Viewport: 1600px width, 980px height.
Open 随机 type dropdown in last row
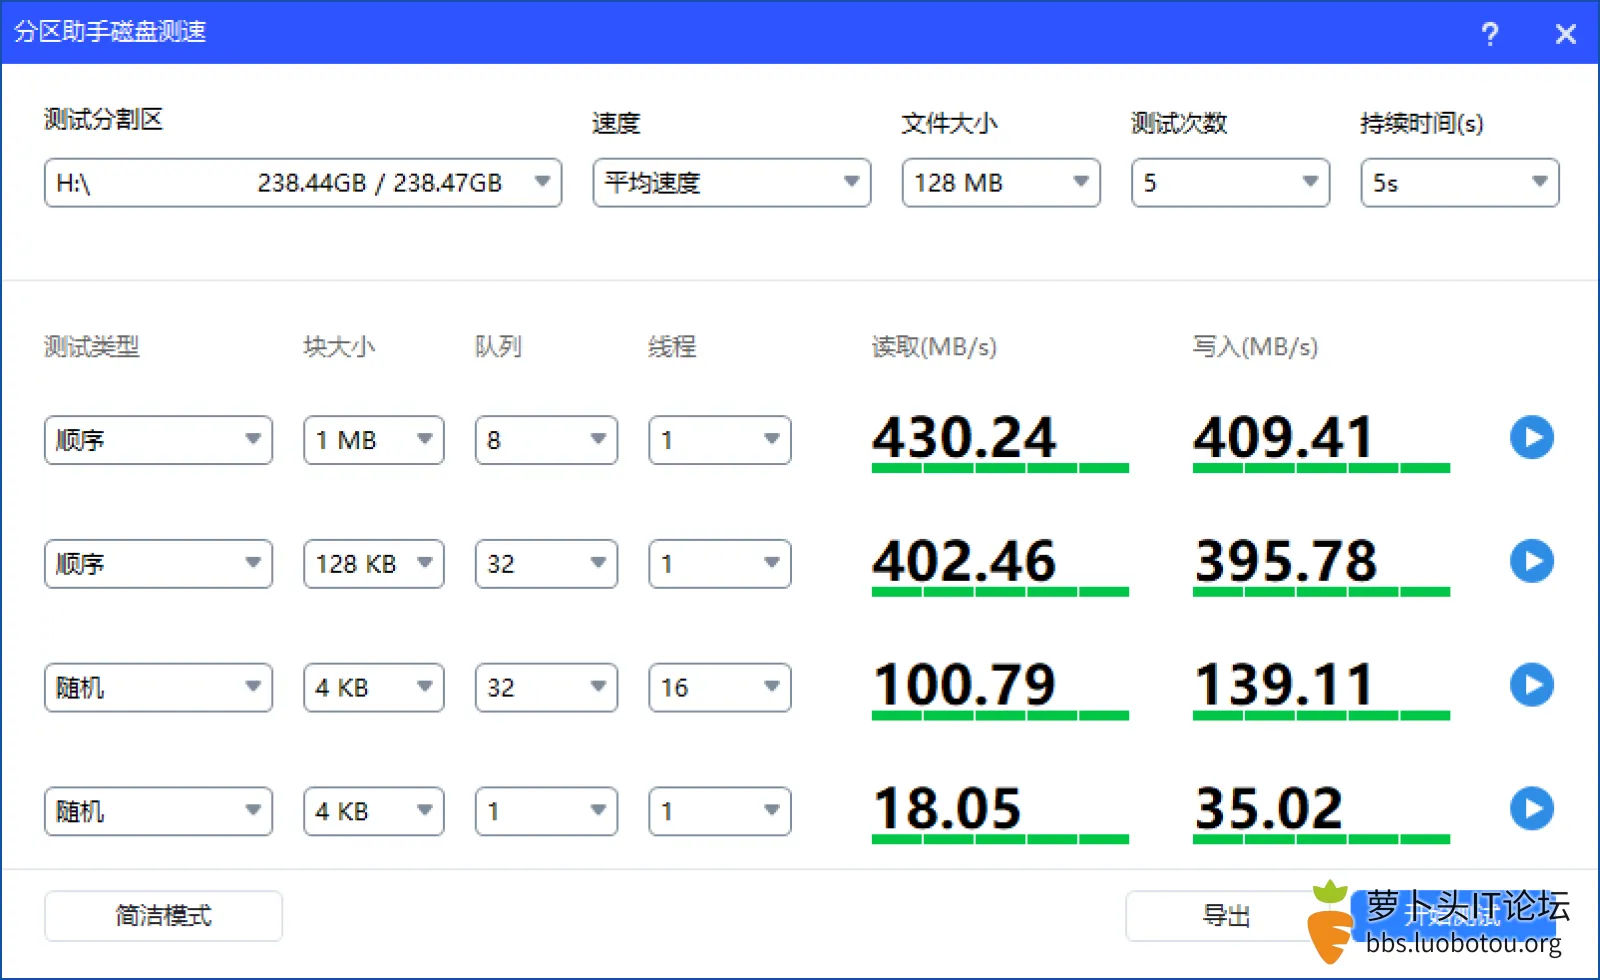click(x=158, y=811)
